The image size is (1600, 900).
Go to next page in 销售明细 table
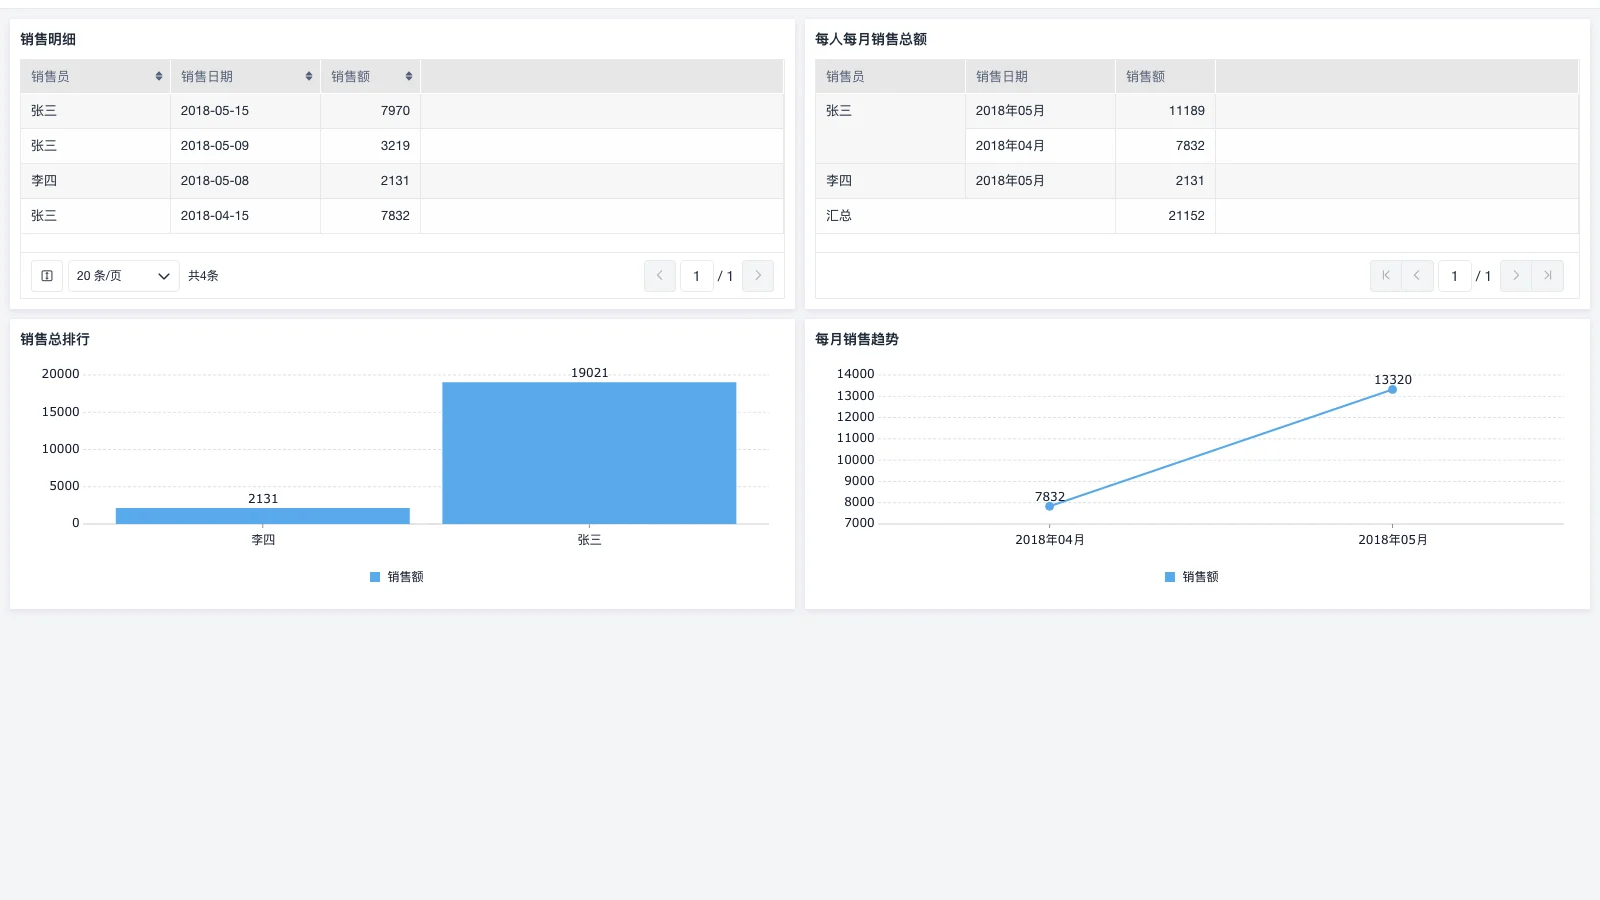point(758,276)
